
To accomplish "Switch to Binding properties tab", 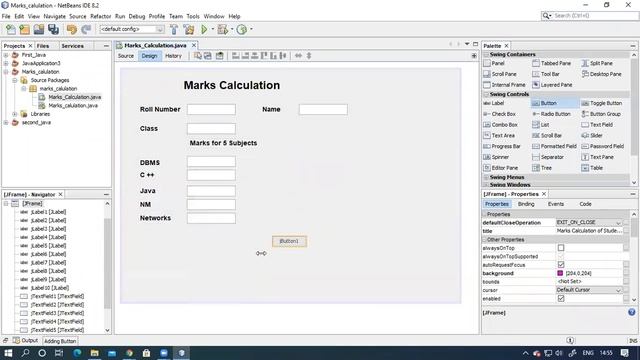I will (526, 204).
